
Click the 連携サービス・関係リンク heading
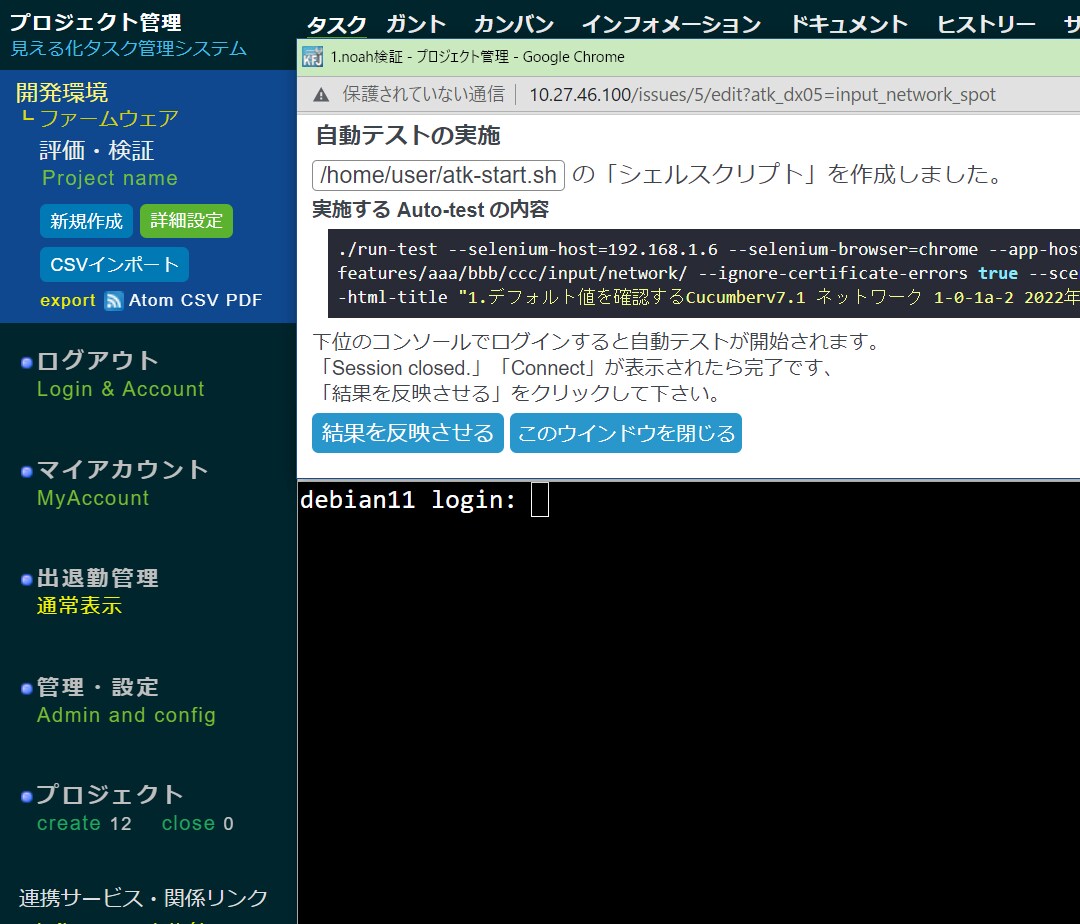[143, 898]
